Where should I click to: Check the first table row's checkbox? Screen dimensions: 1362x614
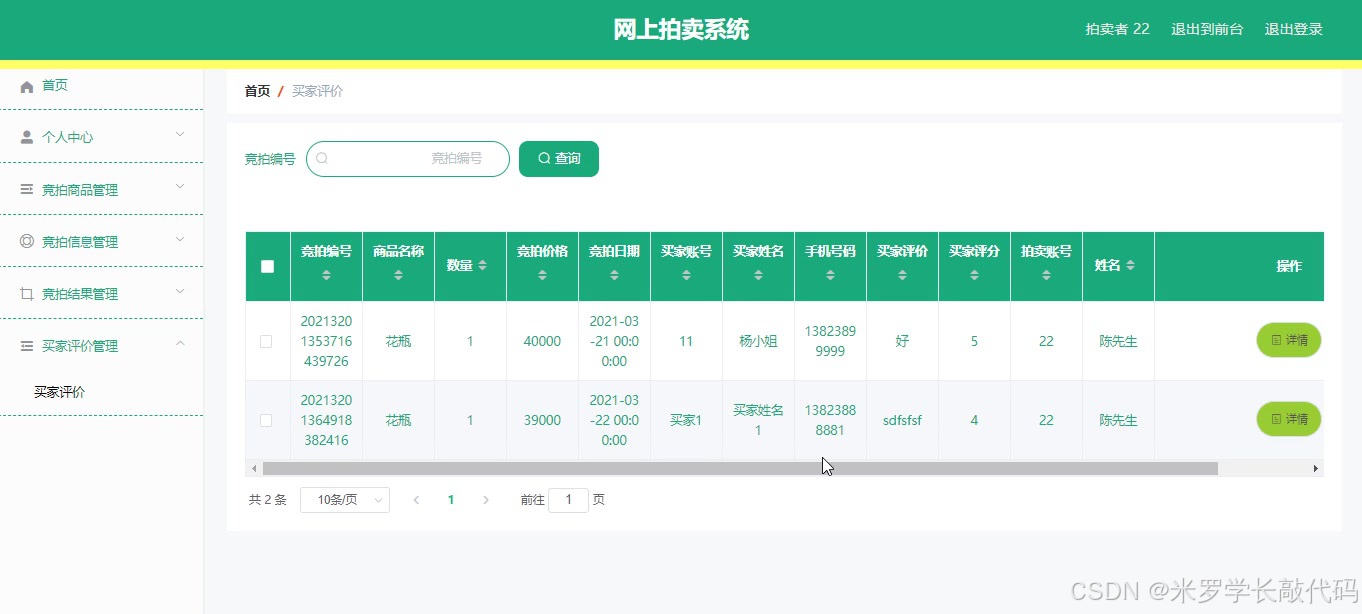point(266,340)
